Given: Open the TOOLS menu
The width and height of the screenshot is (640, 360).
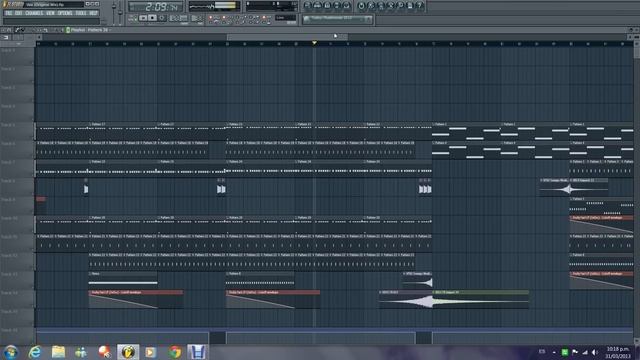Looking at the screenshot, I should 81,13.
